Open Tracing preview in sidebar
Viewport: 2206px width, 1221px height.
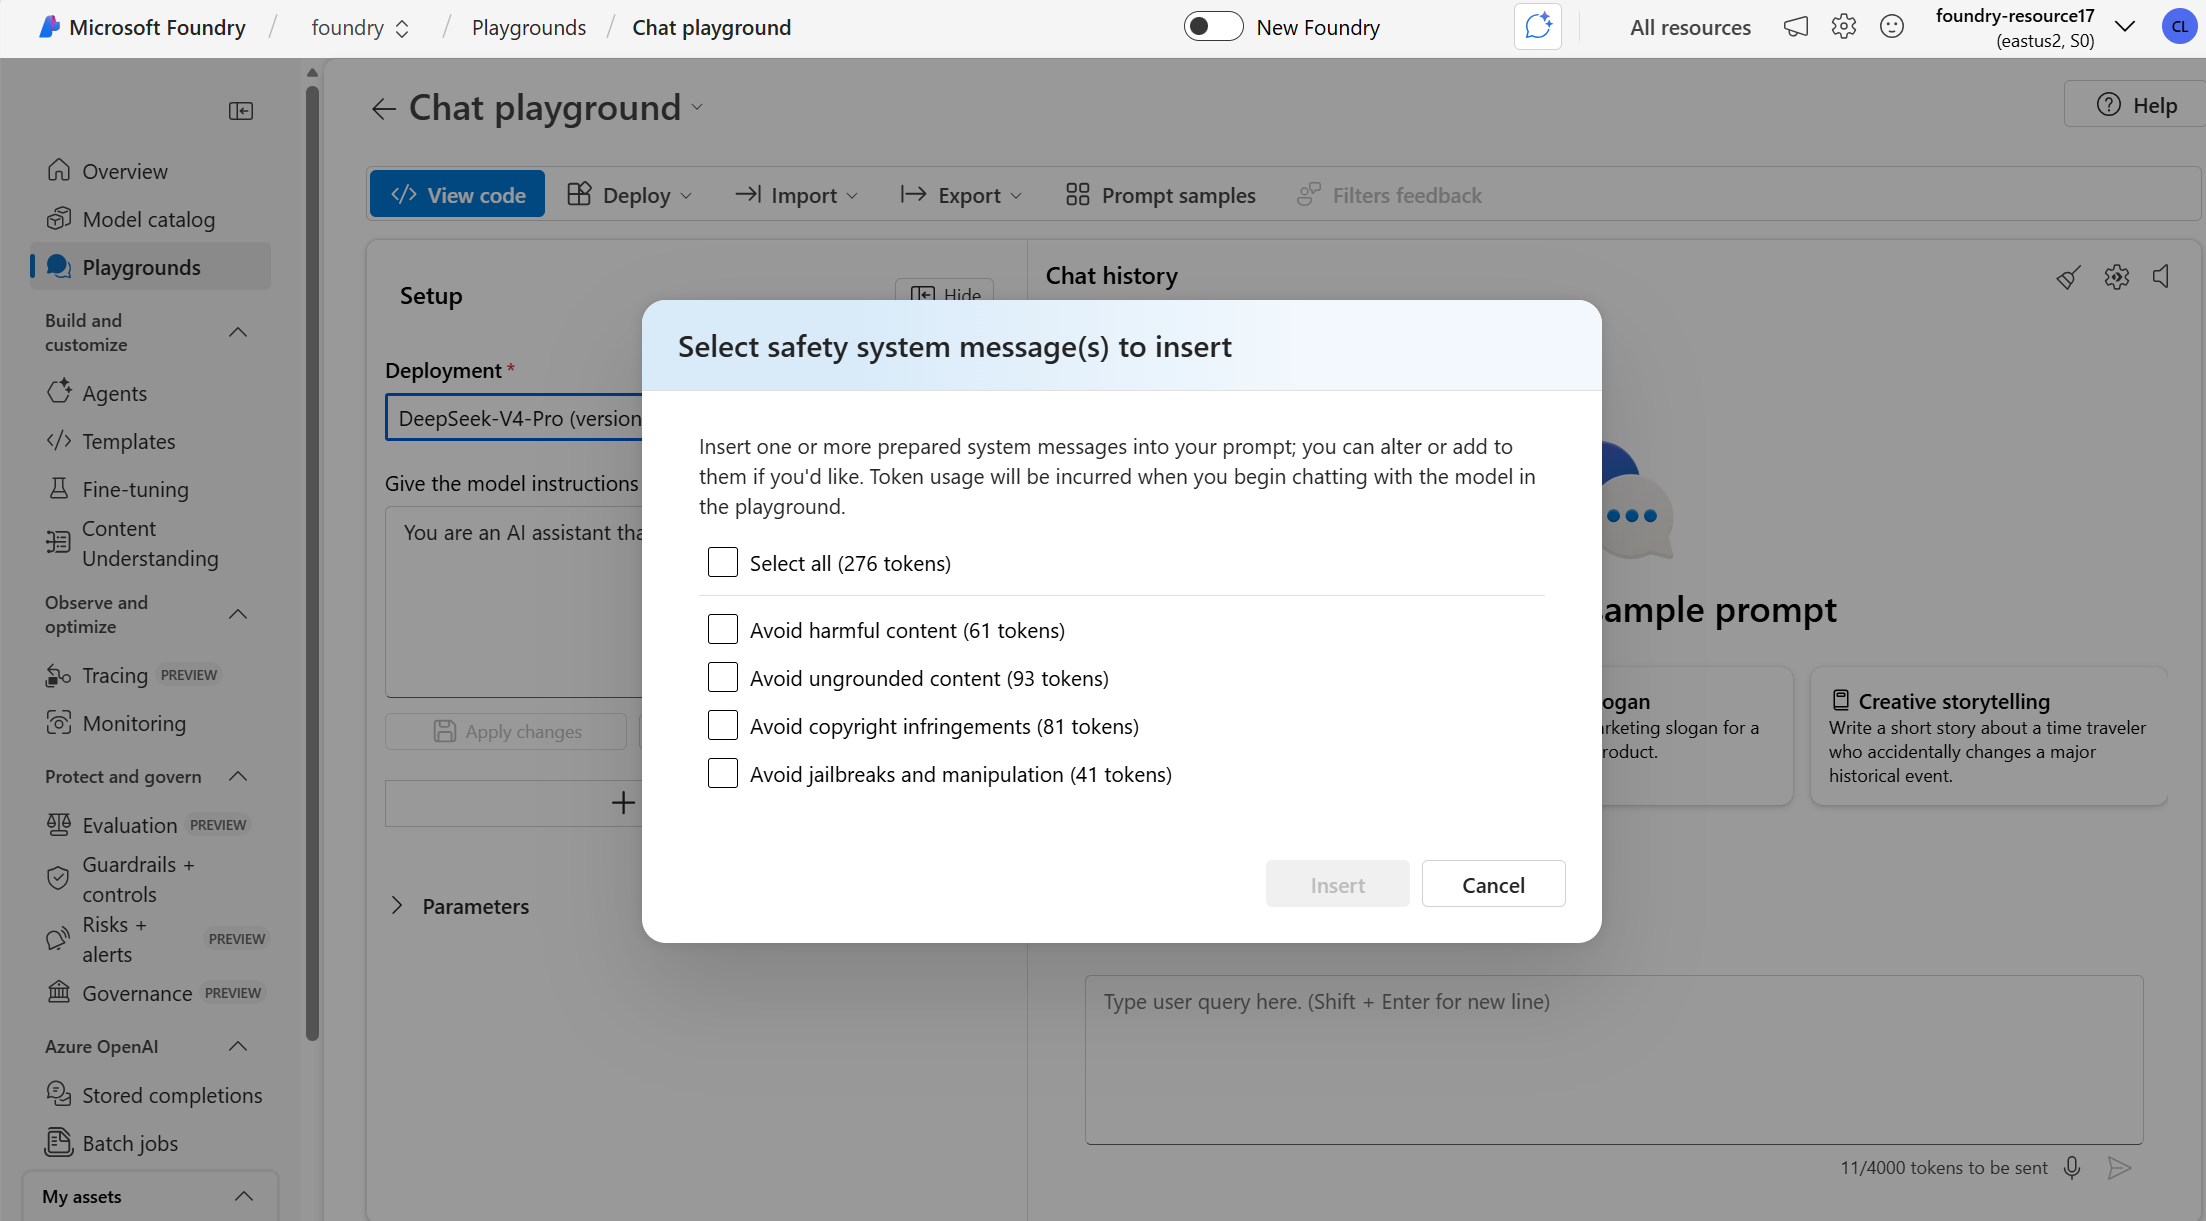pyautogui.click(x=150, y=675)
